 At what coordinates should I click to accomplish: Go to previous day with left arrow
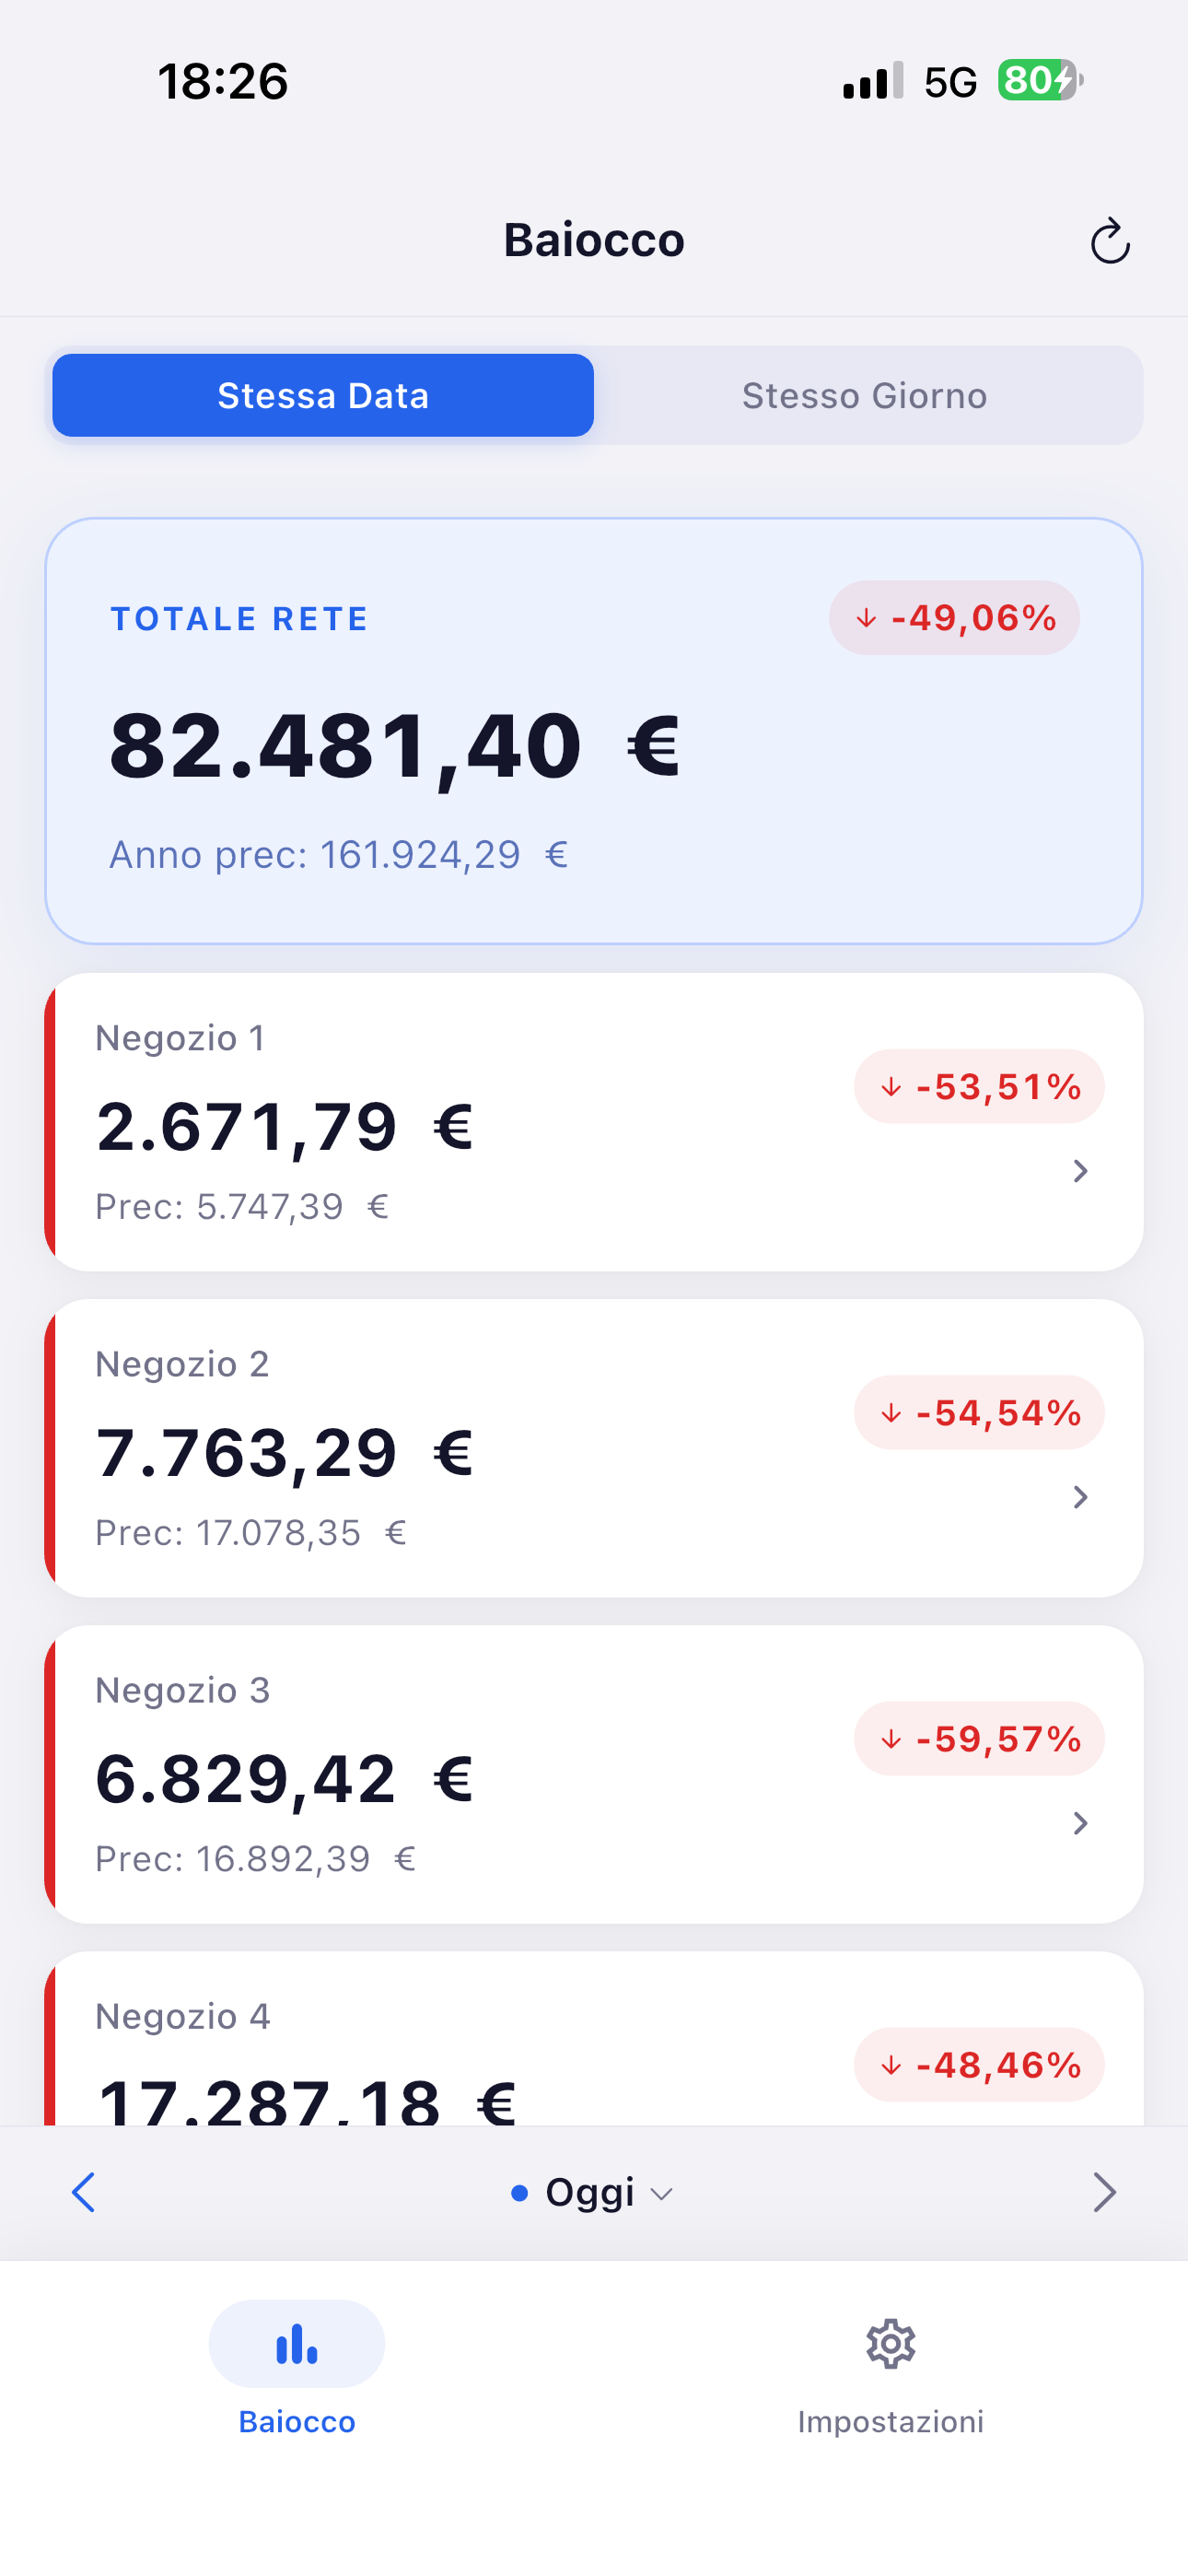[84, 2192]
